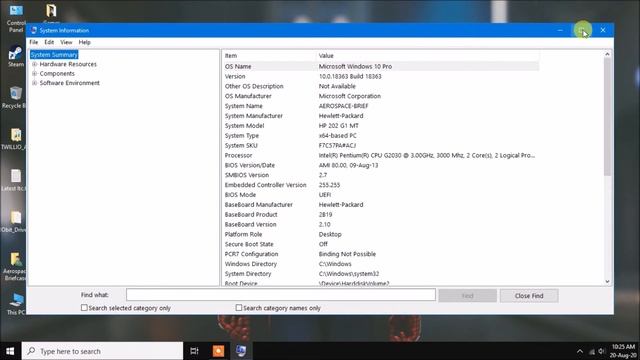Image resolution: width=640 pixels, height=360 pixels.
Task: Select the System Type row
Action: 381,136
